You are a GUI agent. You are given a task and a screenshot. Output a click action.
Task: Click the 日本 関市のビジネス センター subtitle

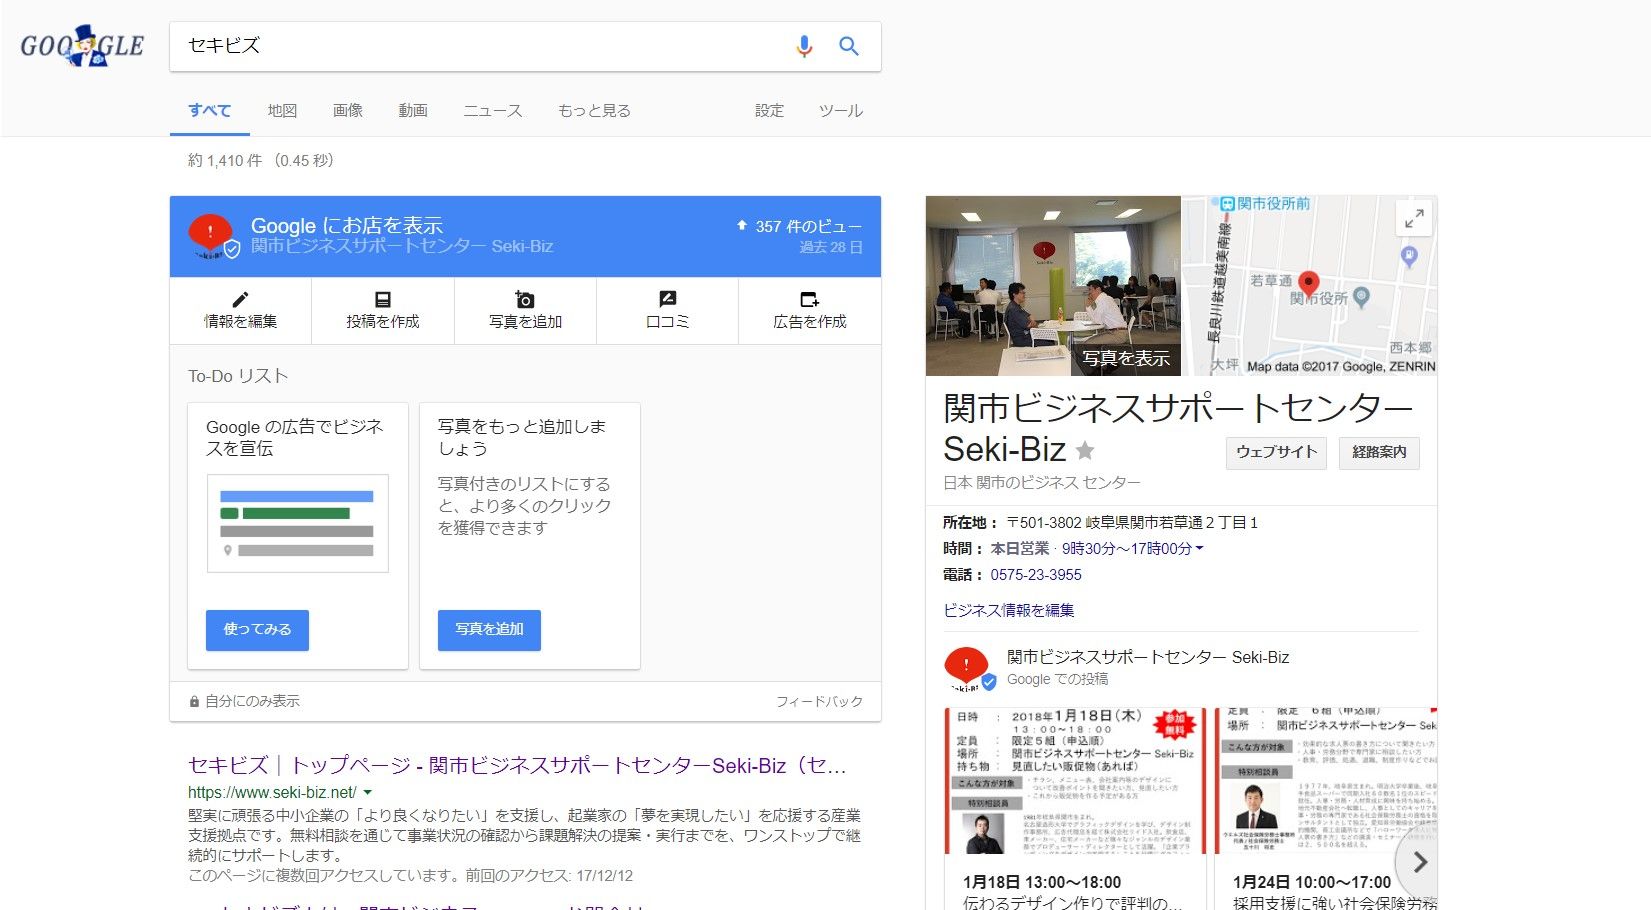click(1042, 483)
